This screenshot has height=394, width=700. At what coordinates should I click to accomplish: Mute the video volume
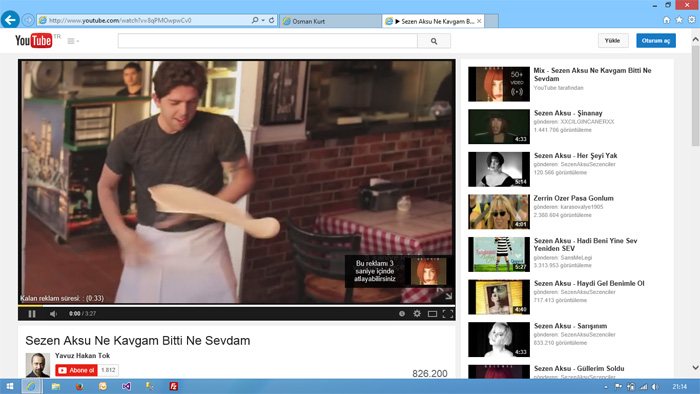pyautogui.click(x=53, y=314)
